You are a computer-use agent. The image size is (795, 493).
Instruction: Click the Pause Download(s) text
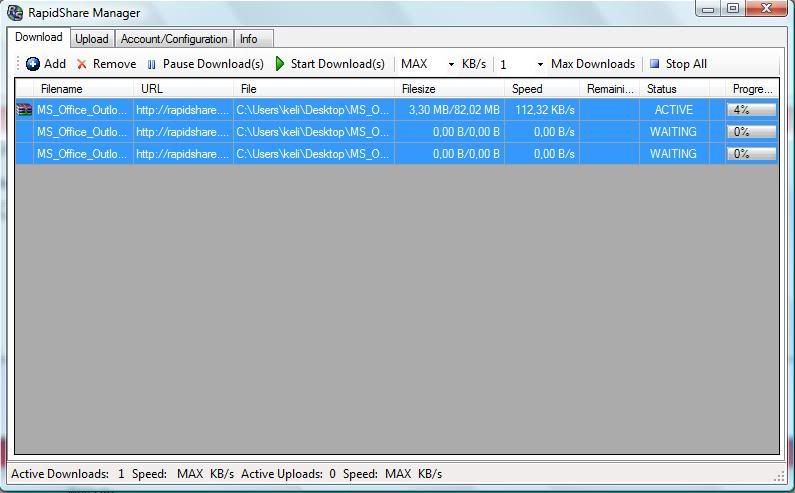coord(213,64)
